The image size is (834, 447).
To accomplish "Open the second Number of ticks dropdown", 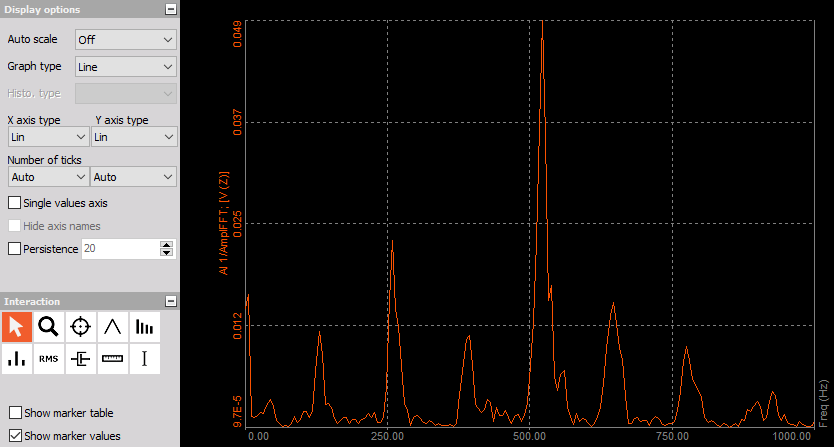I will click(134, 177).
